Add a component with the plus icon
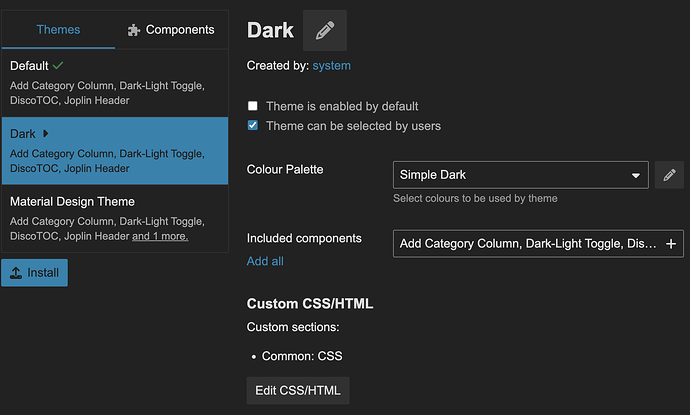This screenshot has height=415, width=690. point(671,244)
